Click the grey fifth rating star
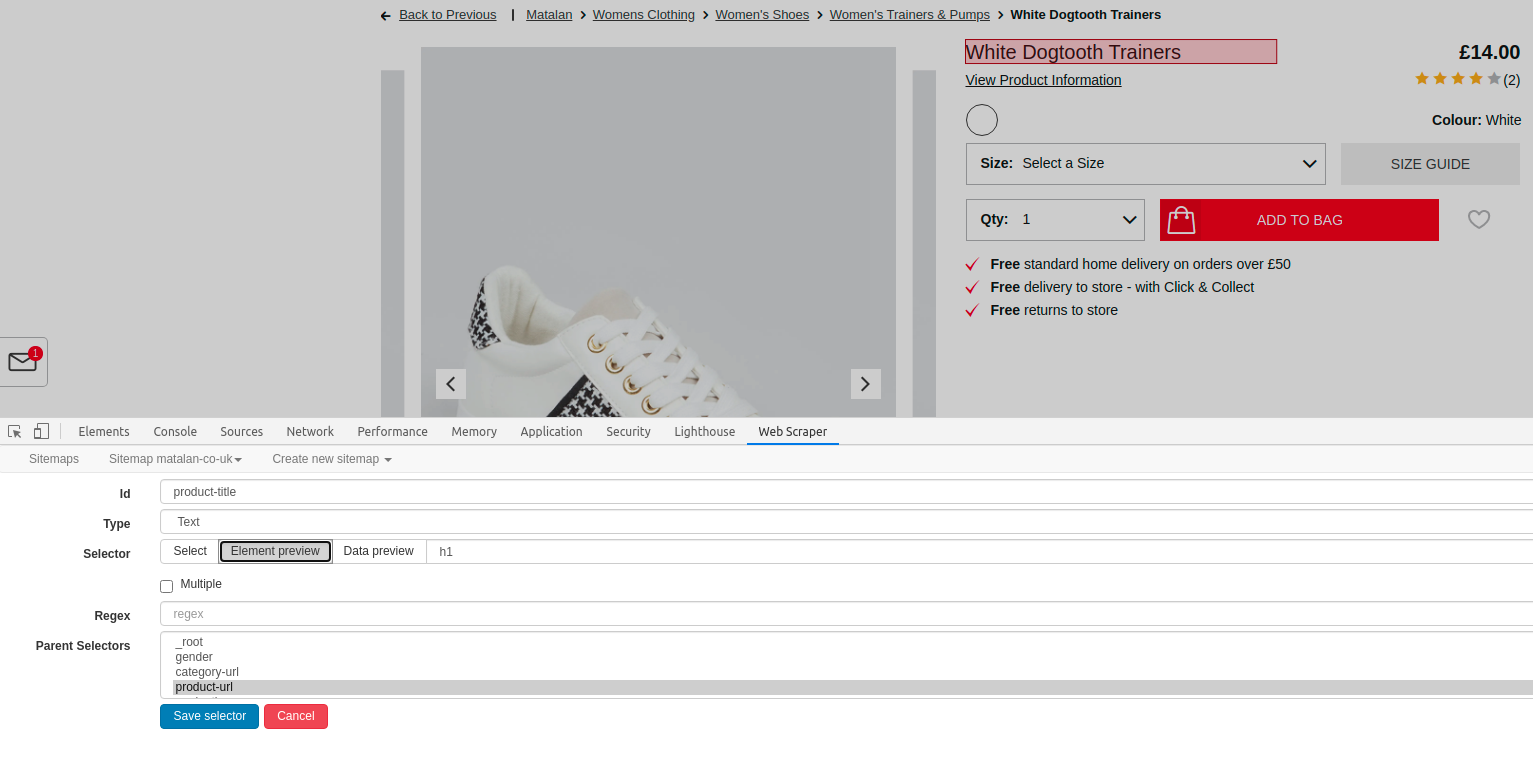The height and width of the screenshot is (764, 1533). click(1493, 78)
